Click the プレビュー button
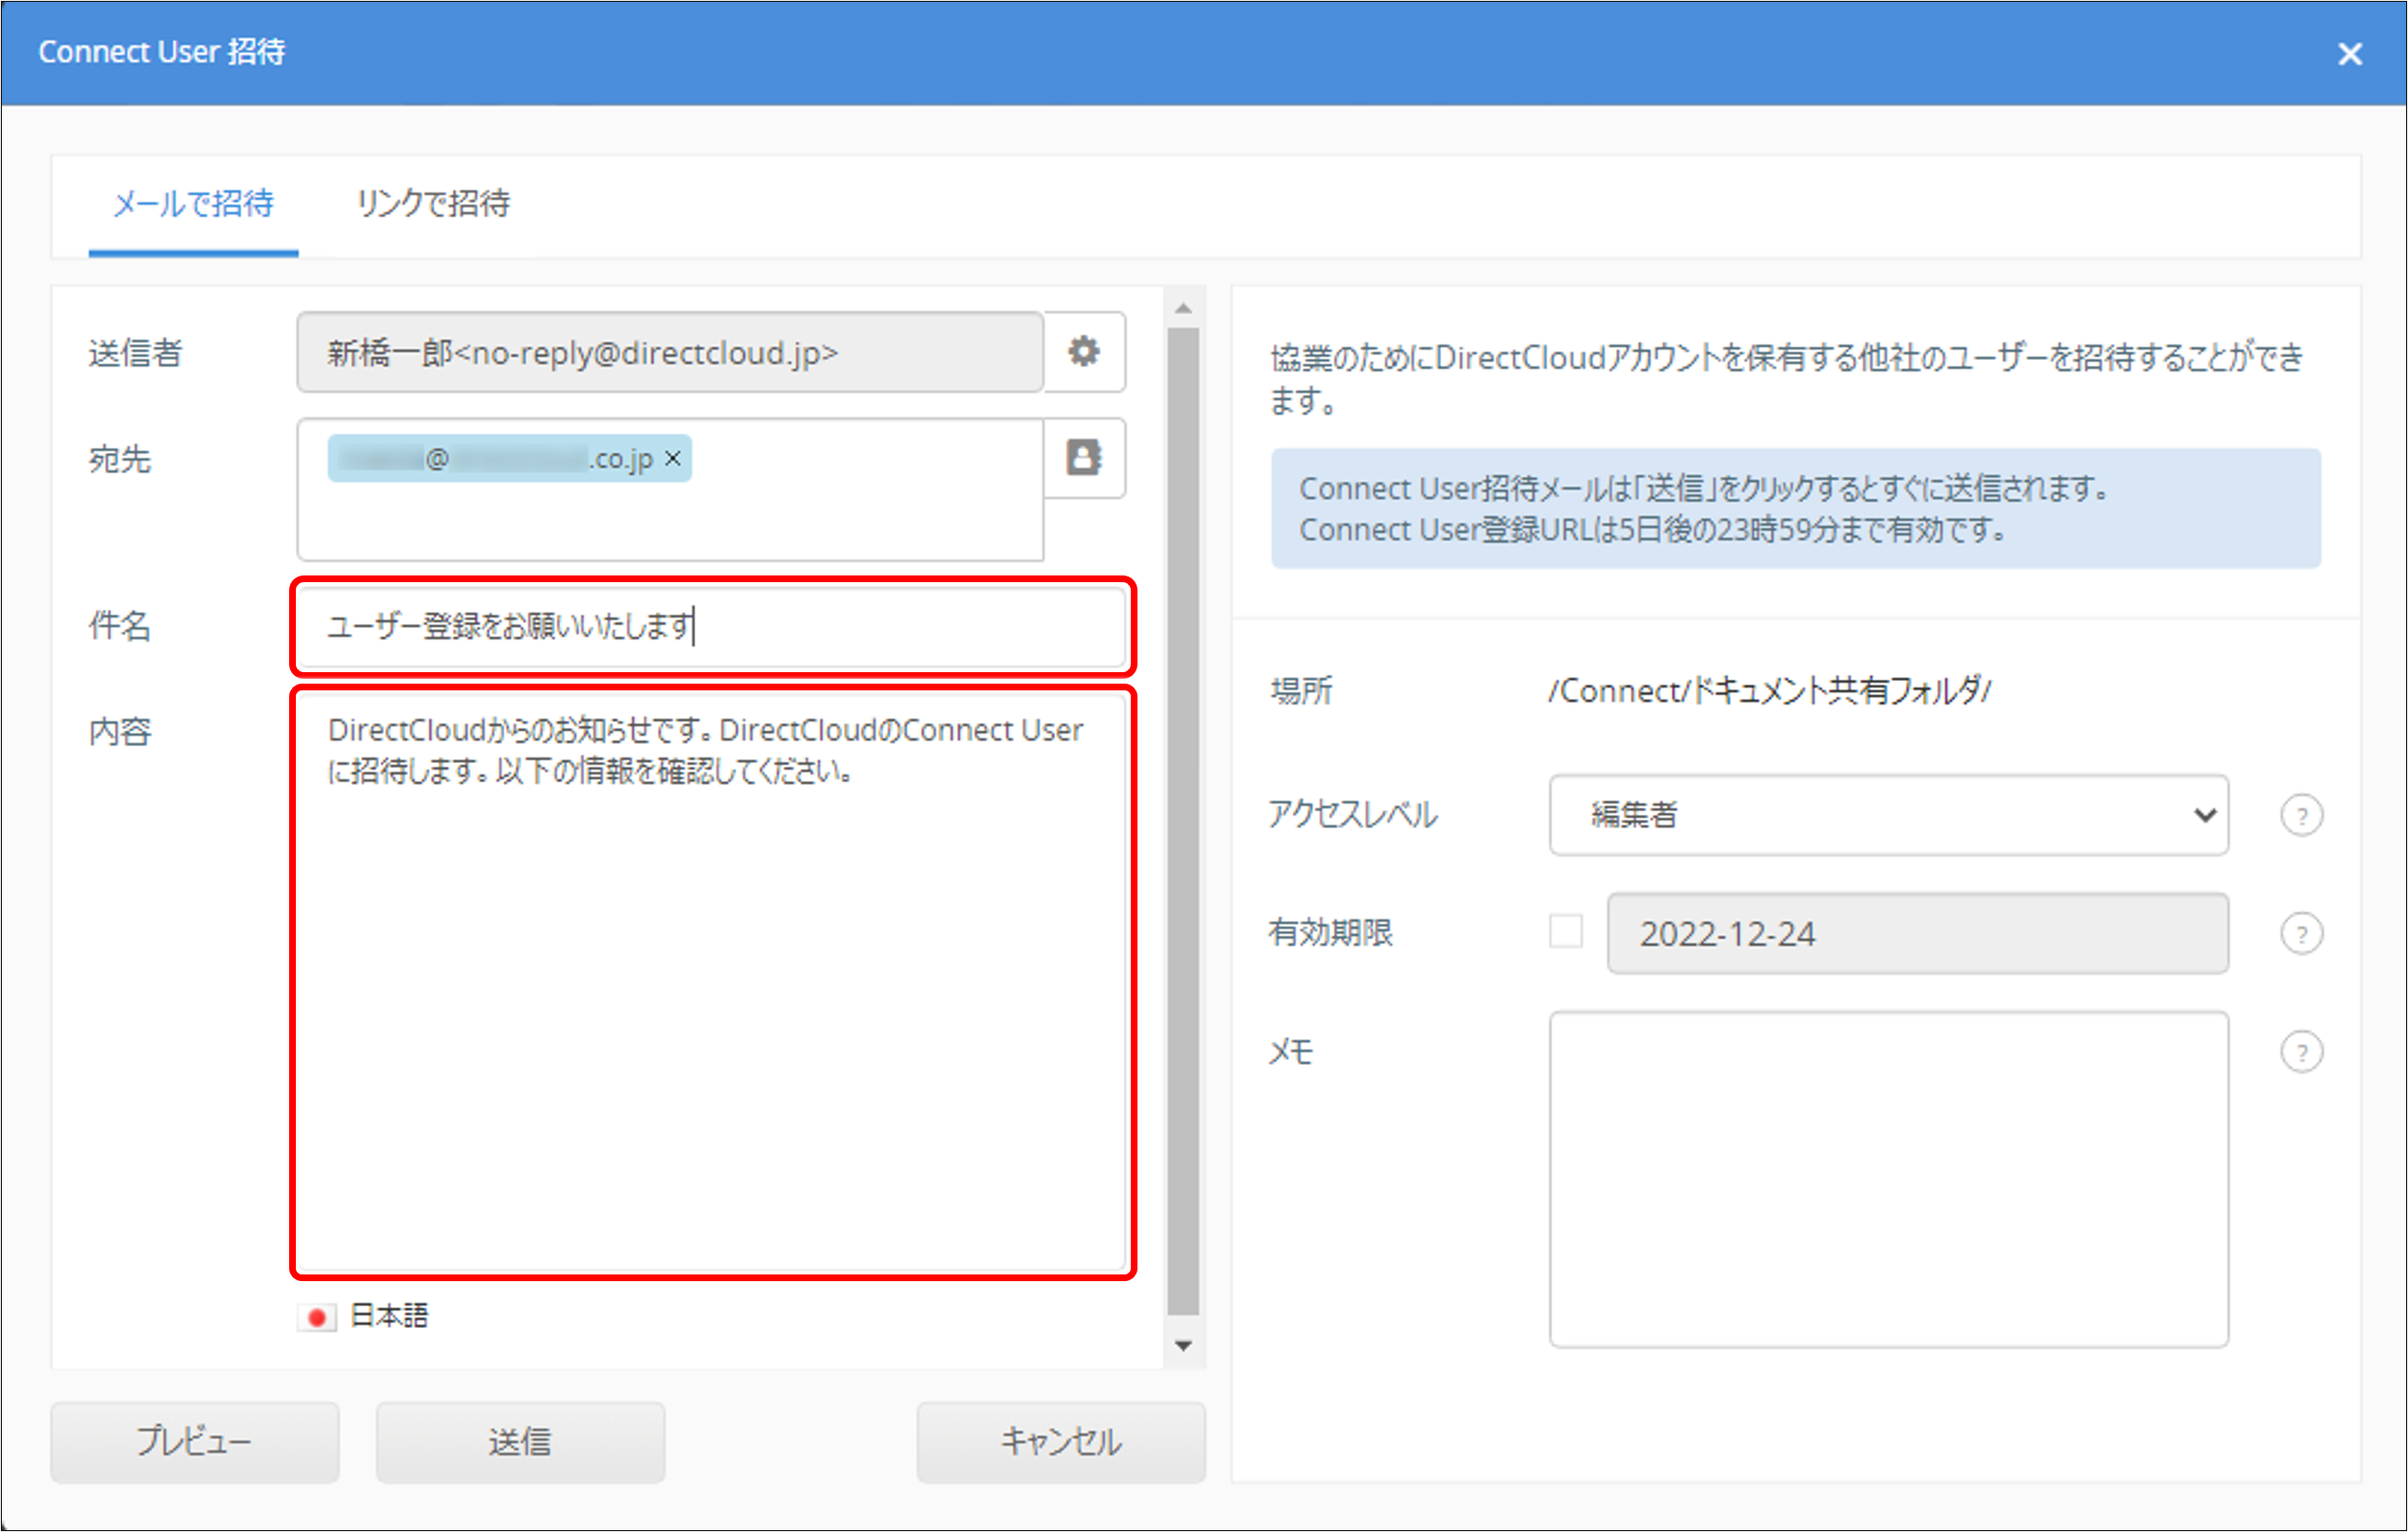 [x=195, y=1442]
